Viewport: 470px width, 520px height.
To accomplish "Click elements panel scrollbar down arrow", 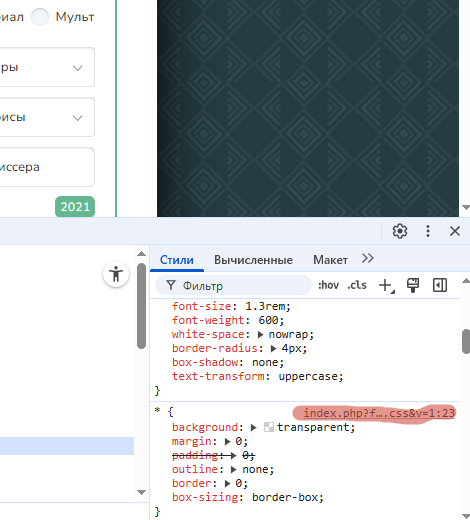I will tap(141, 492).
